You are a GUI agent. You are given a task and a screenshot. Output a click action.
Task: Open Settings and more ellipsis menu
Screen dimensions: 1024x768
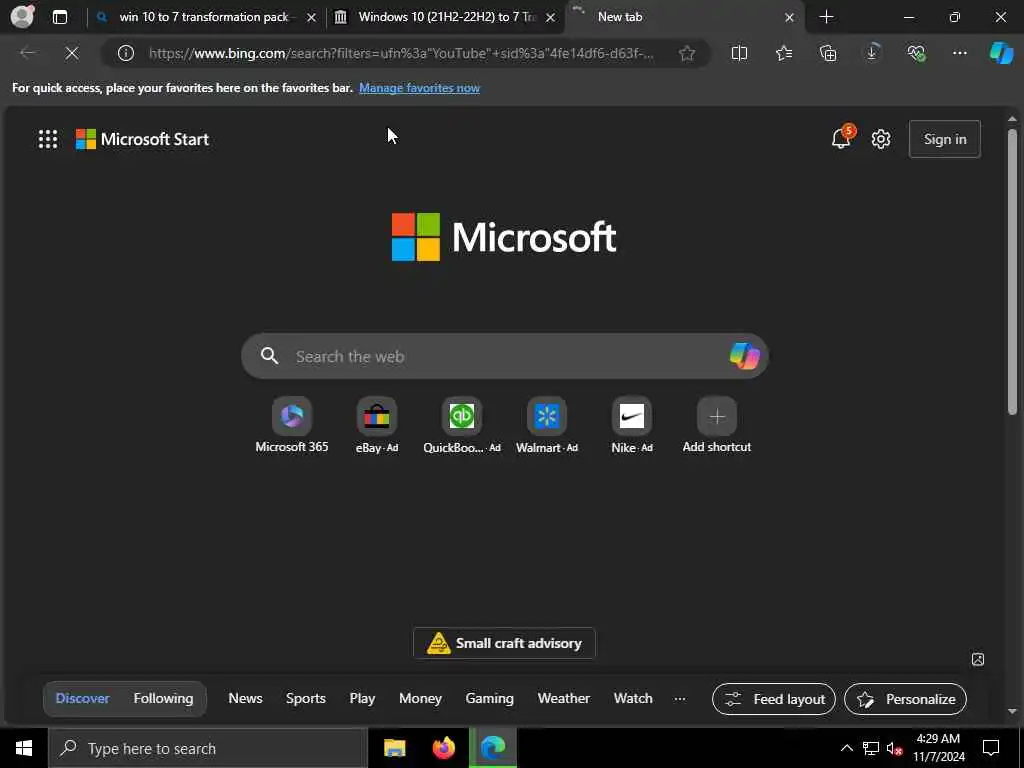click(x=959, y=53)
